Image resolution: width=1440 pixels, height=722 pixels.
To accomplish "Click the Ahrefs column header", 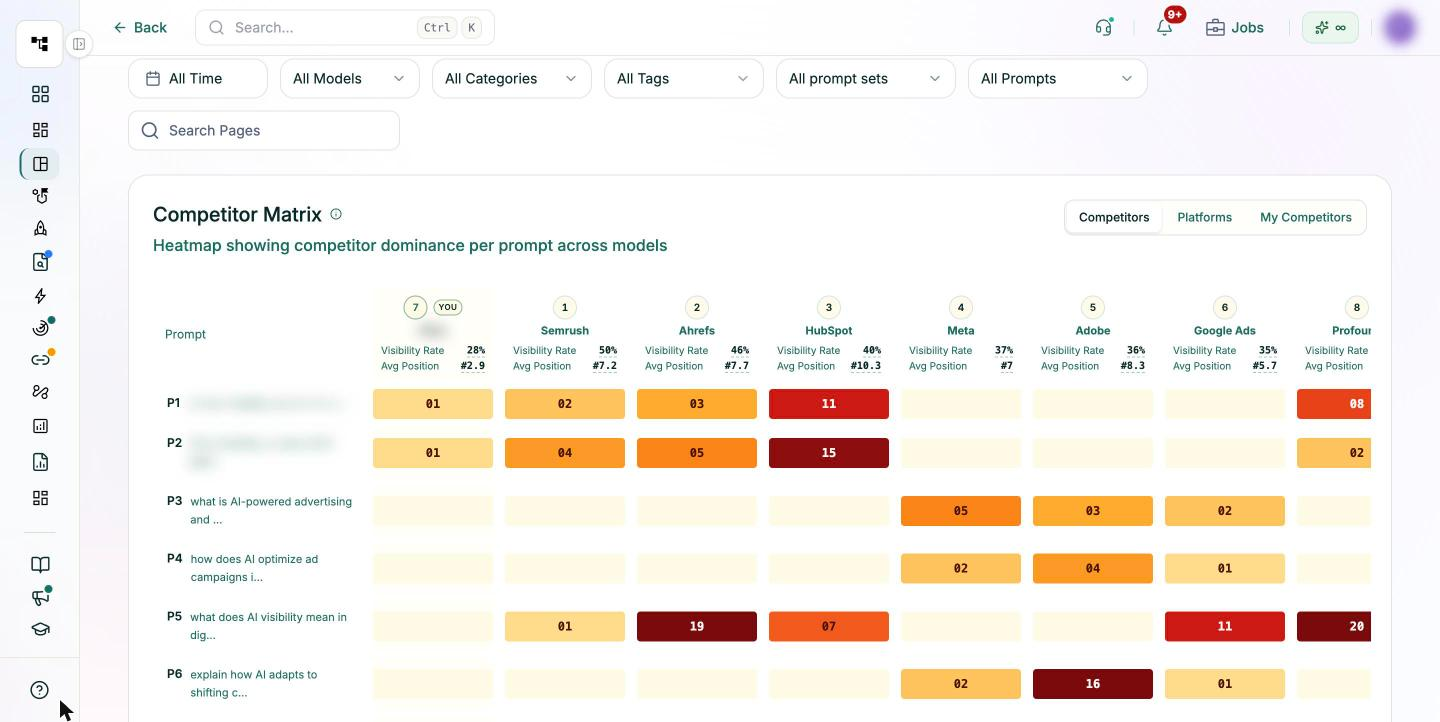I will click(697, 330).
